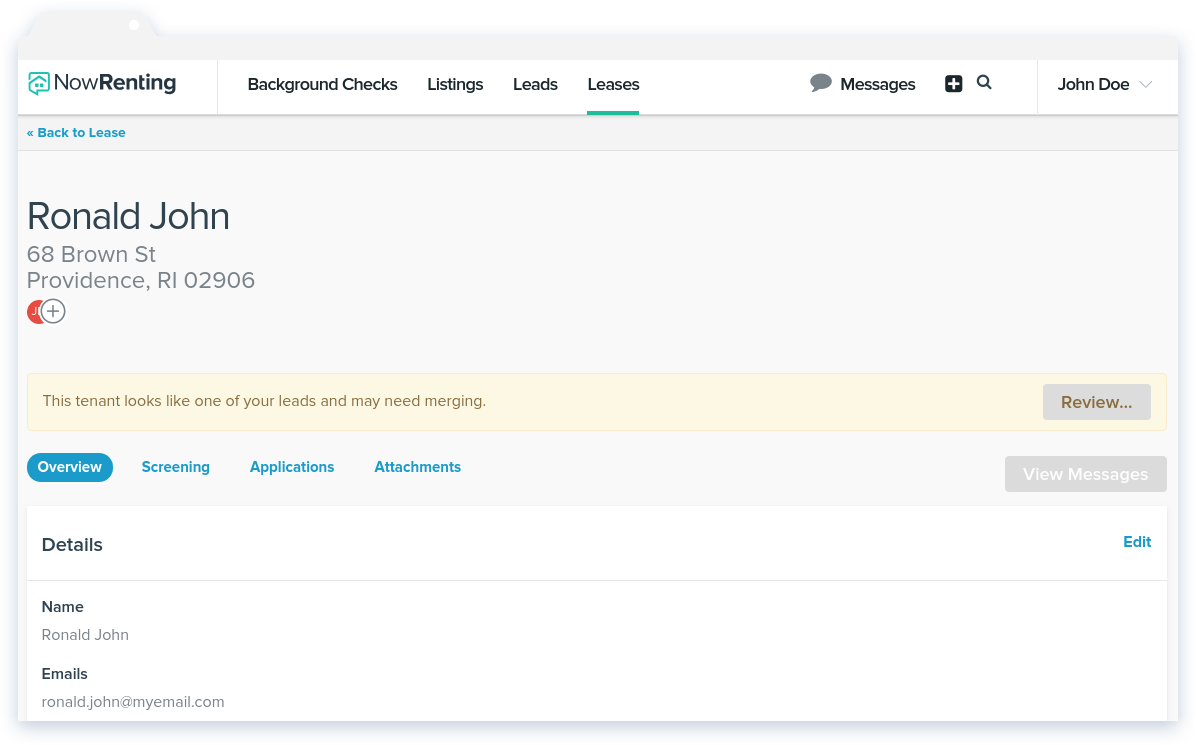Image resolution: width=1196 pixels, height=745 pixels.
Task: Open the Background Checks menu item
Action: point(323,85)
